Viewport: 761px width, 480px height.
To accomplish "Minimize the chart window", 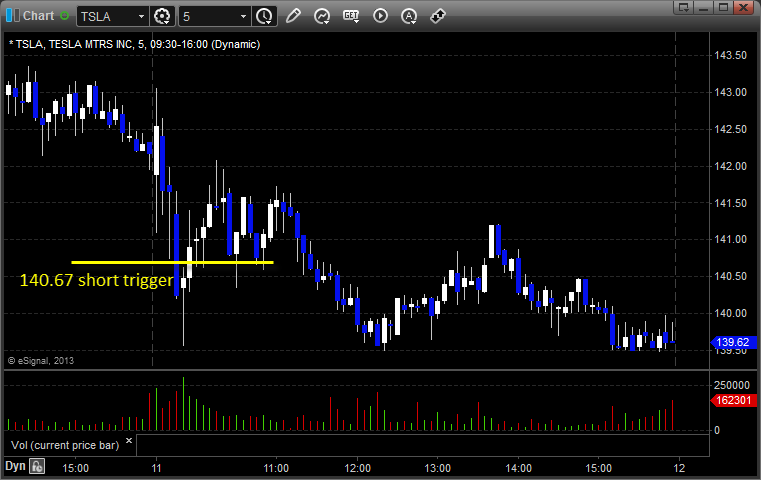I will (704, 7).
